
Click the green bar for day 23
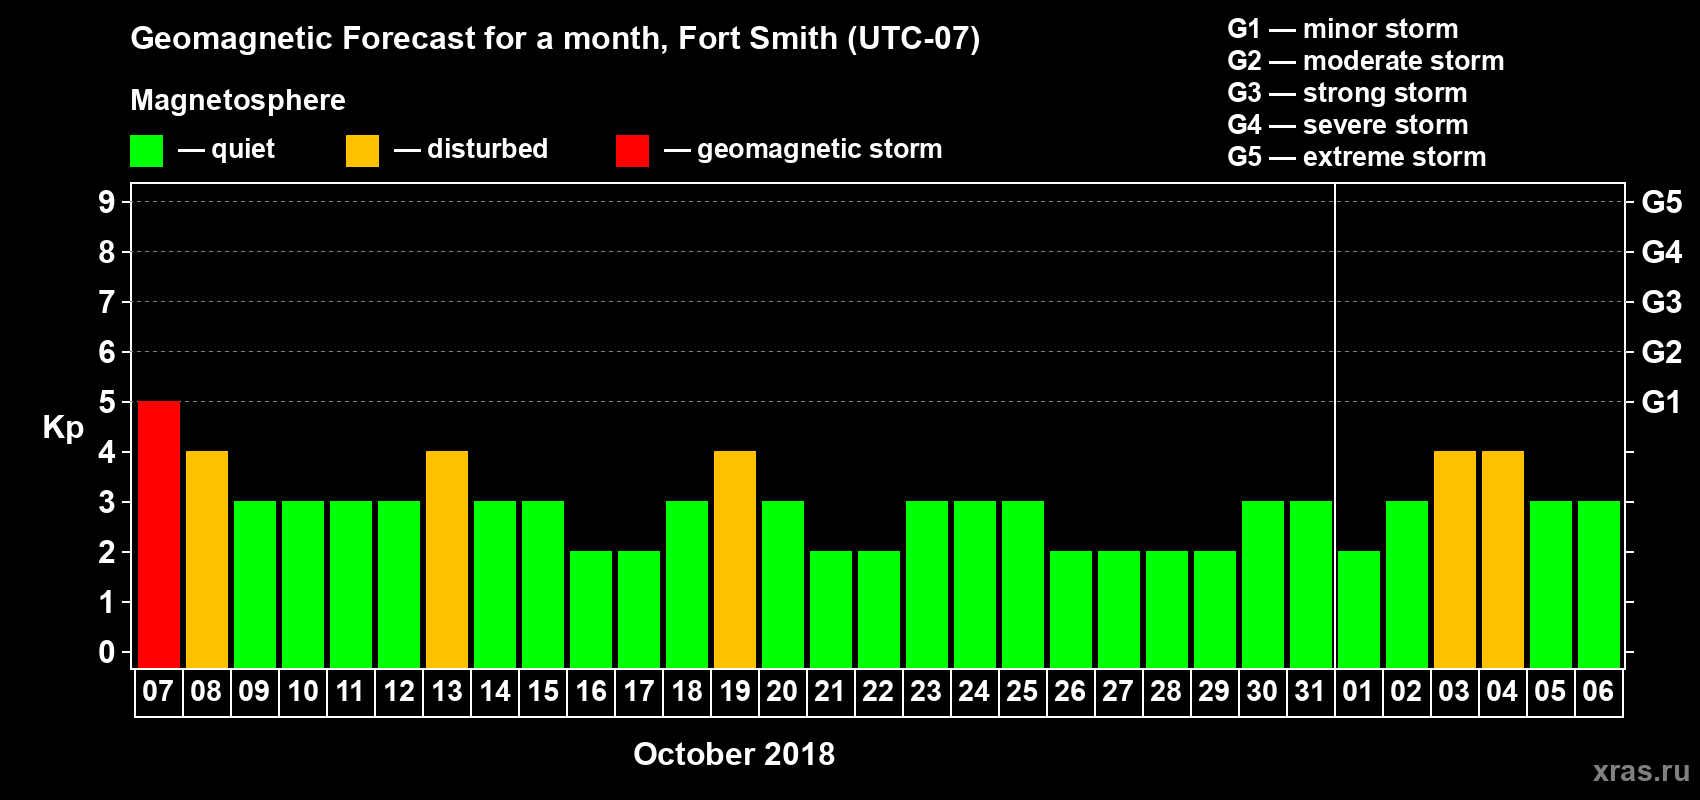(927, 584)
